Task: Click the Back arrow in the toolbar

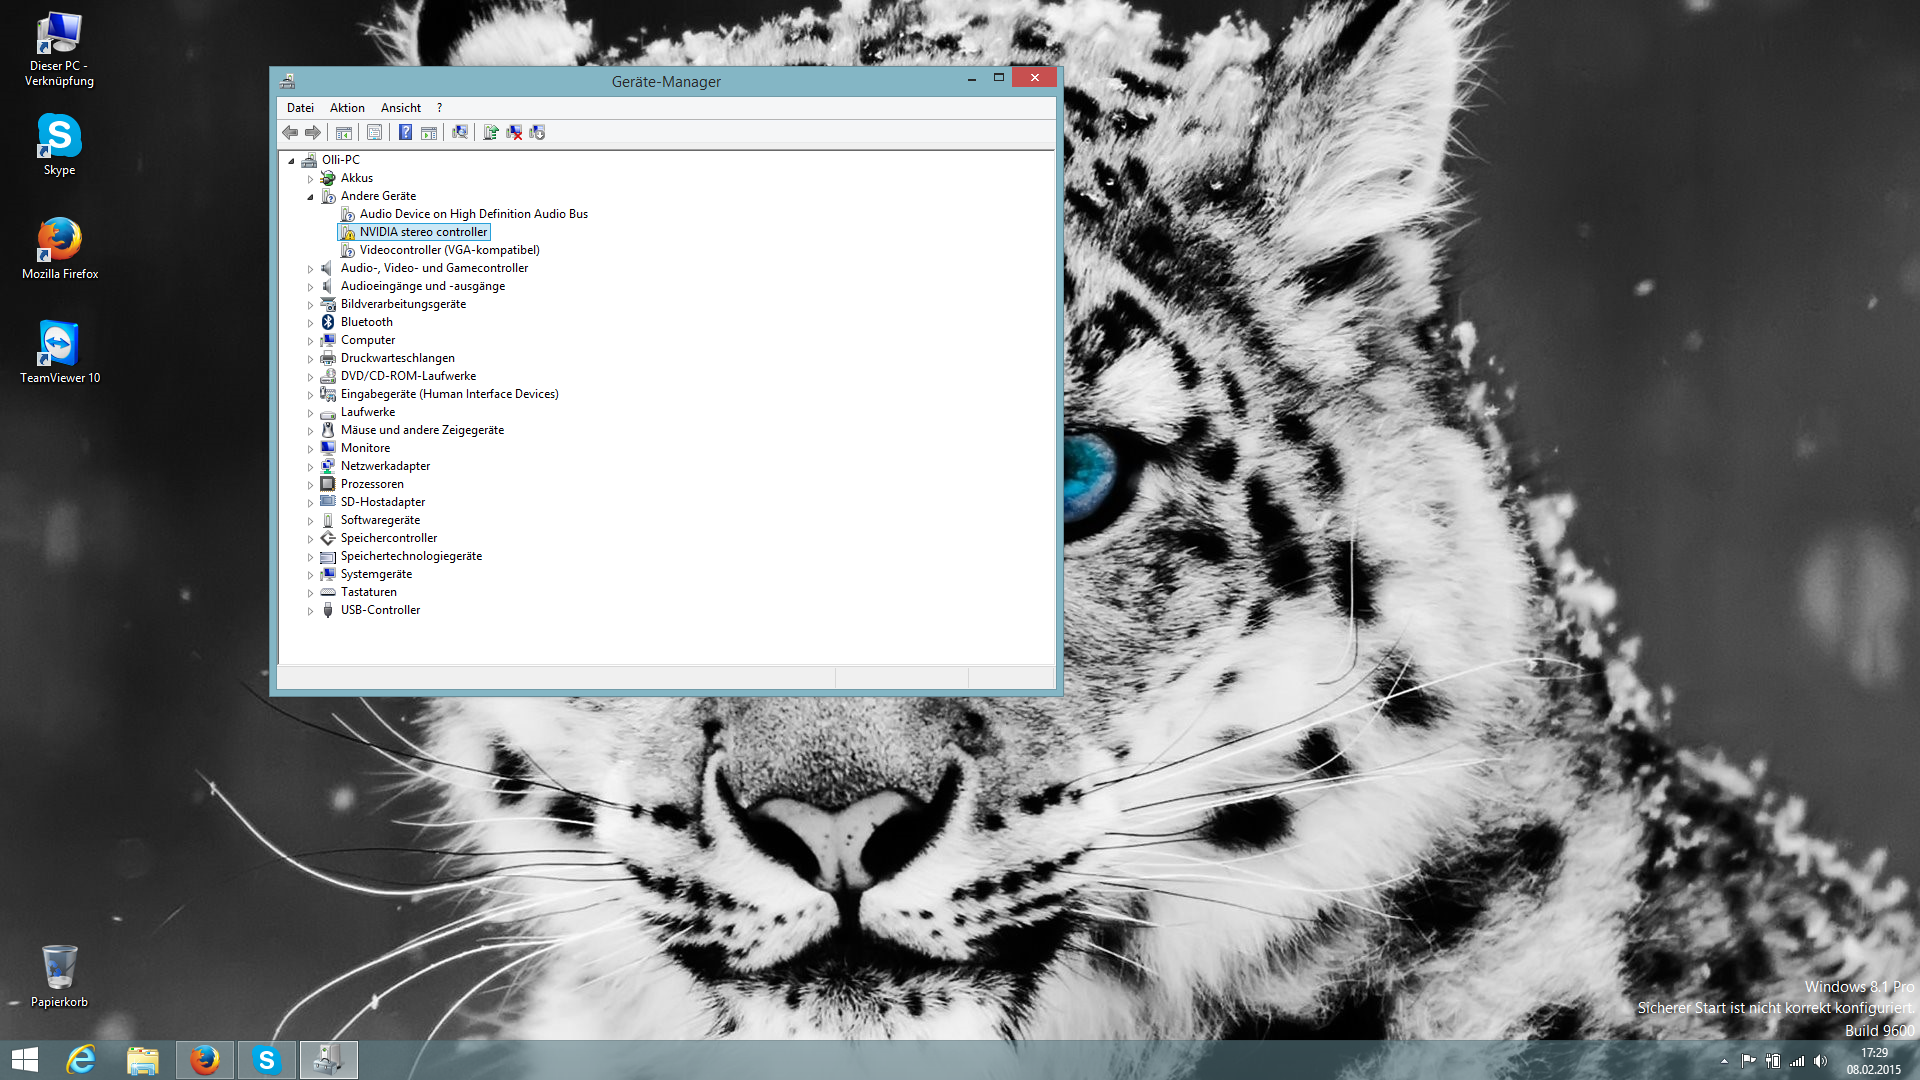Action: pyautogui.click(x=290, y=132)
